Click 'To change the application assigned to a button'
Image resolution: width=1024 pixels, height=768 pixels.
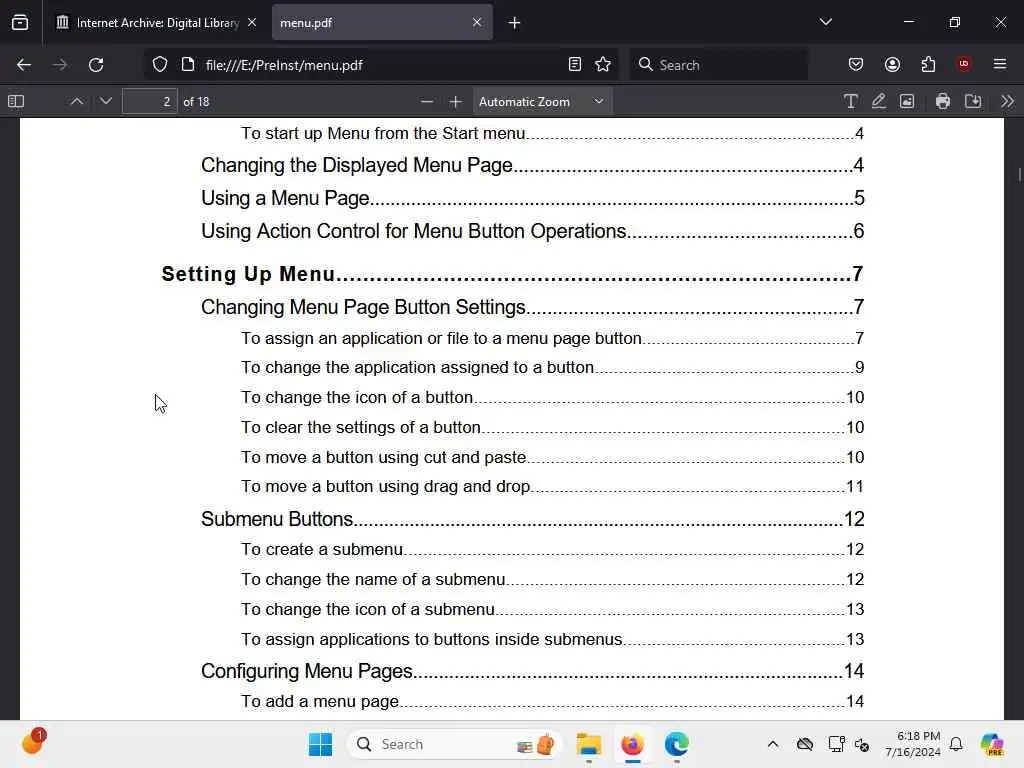point(552,367)
